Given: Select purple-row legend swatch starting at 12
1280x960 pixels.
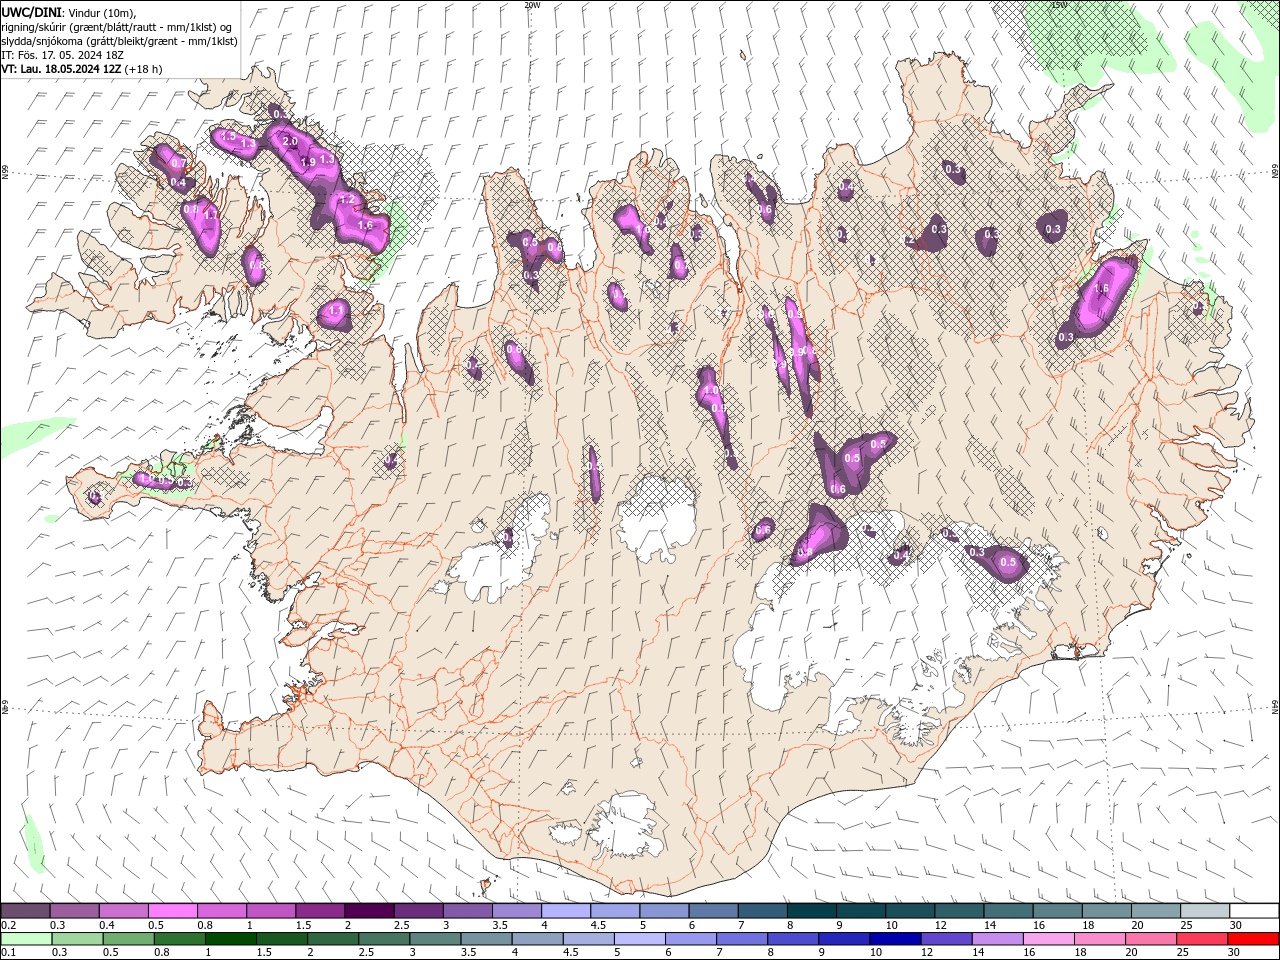Looking at the screenshot, I should pyautogui.click(x=959, y=911).
